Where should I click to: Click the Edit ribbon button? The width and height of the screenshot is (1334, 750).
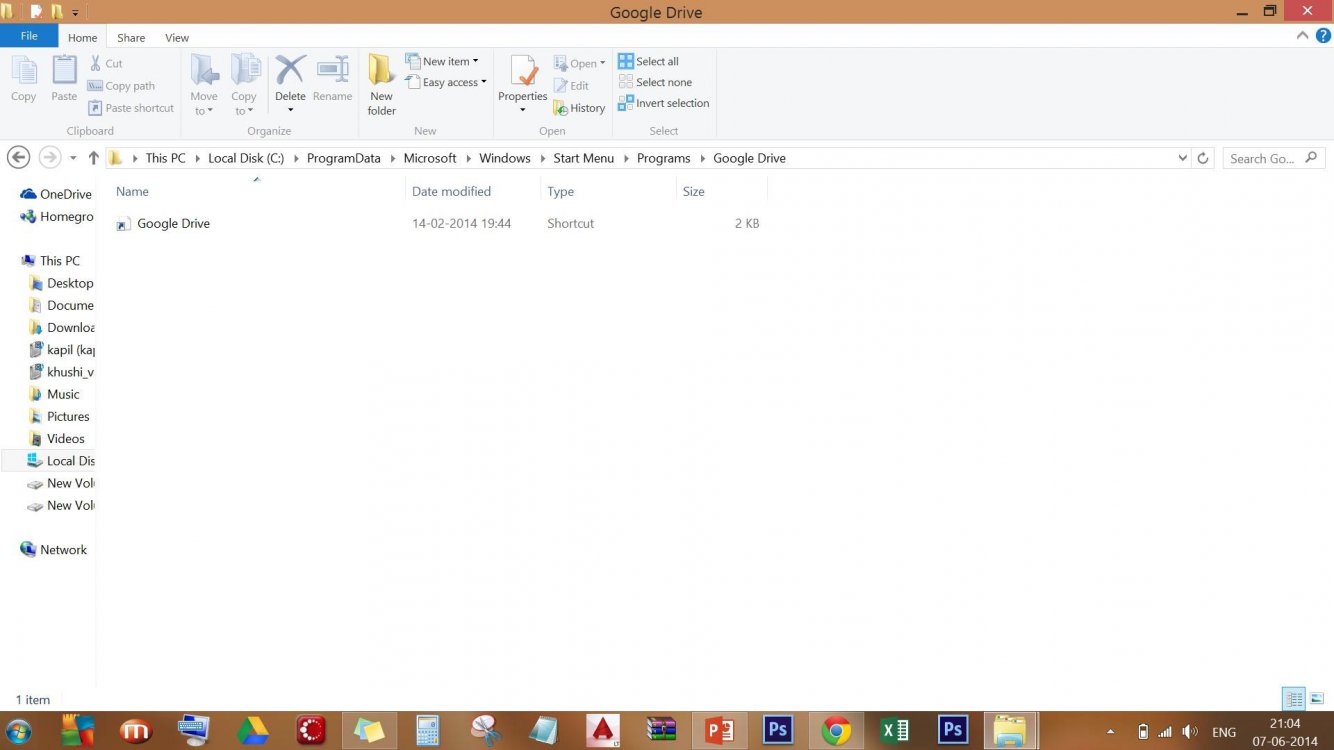pyautogui.click(x=571, y=86)
